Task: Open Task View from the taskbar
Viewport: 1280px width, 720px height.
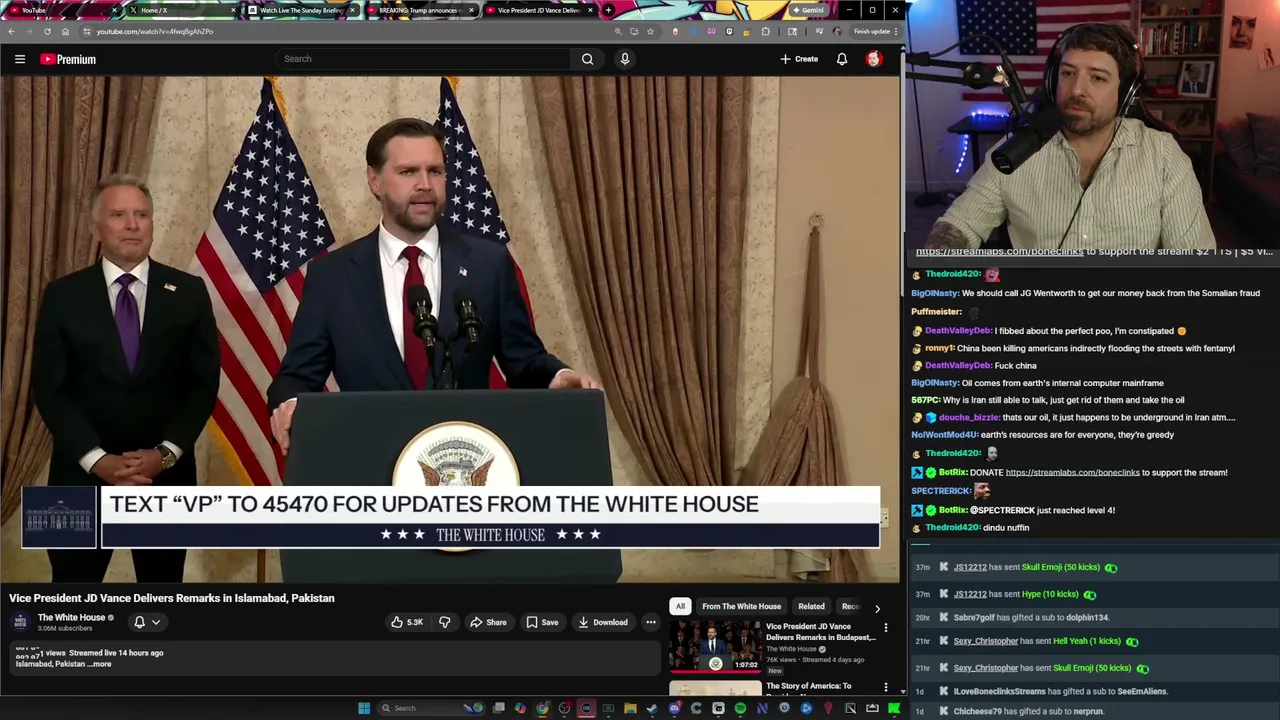Action: (x=498, y=708)
